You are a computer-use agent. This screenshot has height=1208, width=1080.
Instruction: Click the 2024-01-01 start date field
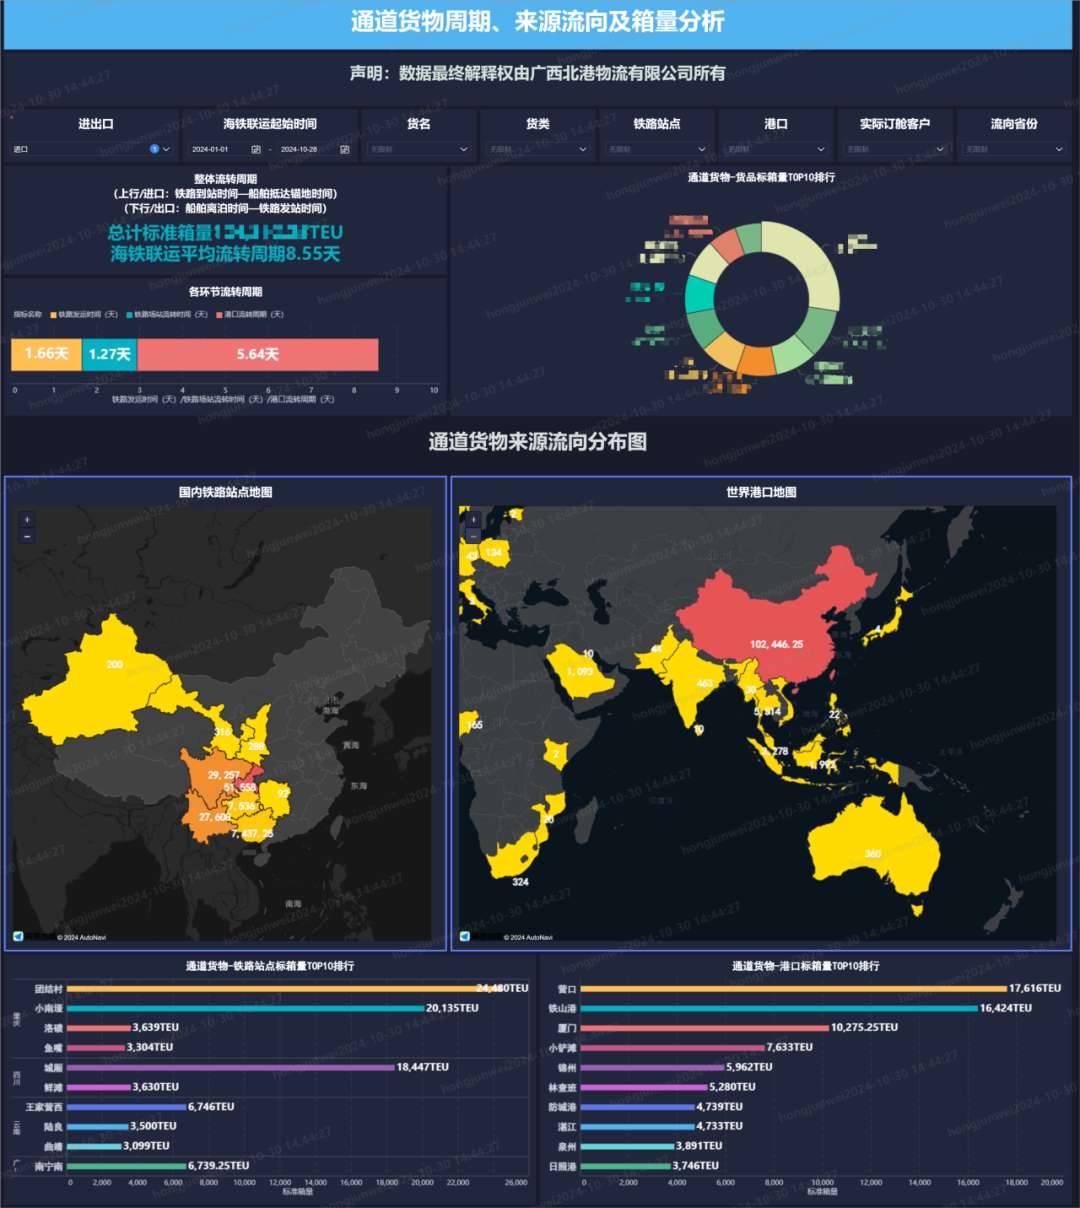tap(212, 149)
